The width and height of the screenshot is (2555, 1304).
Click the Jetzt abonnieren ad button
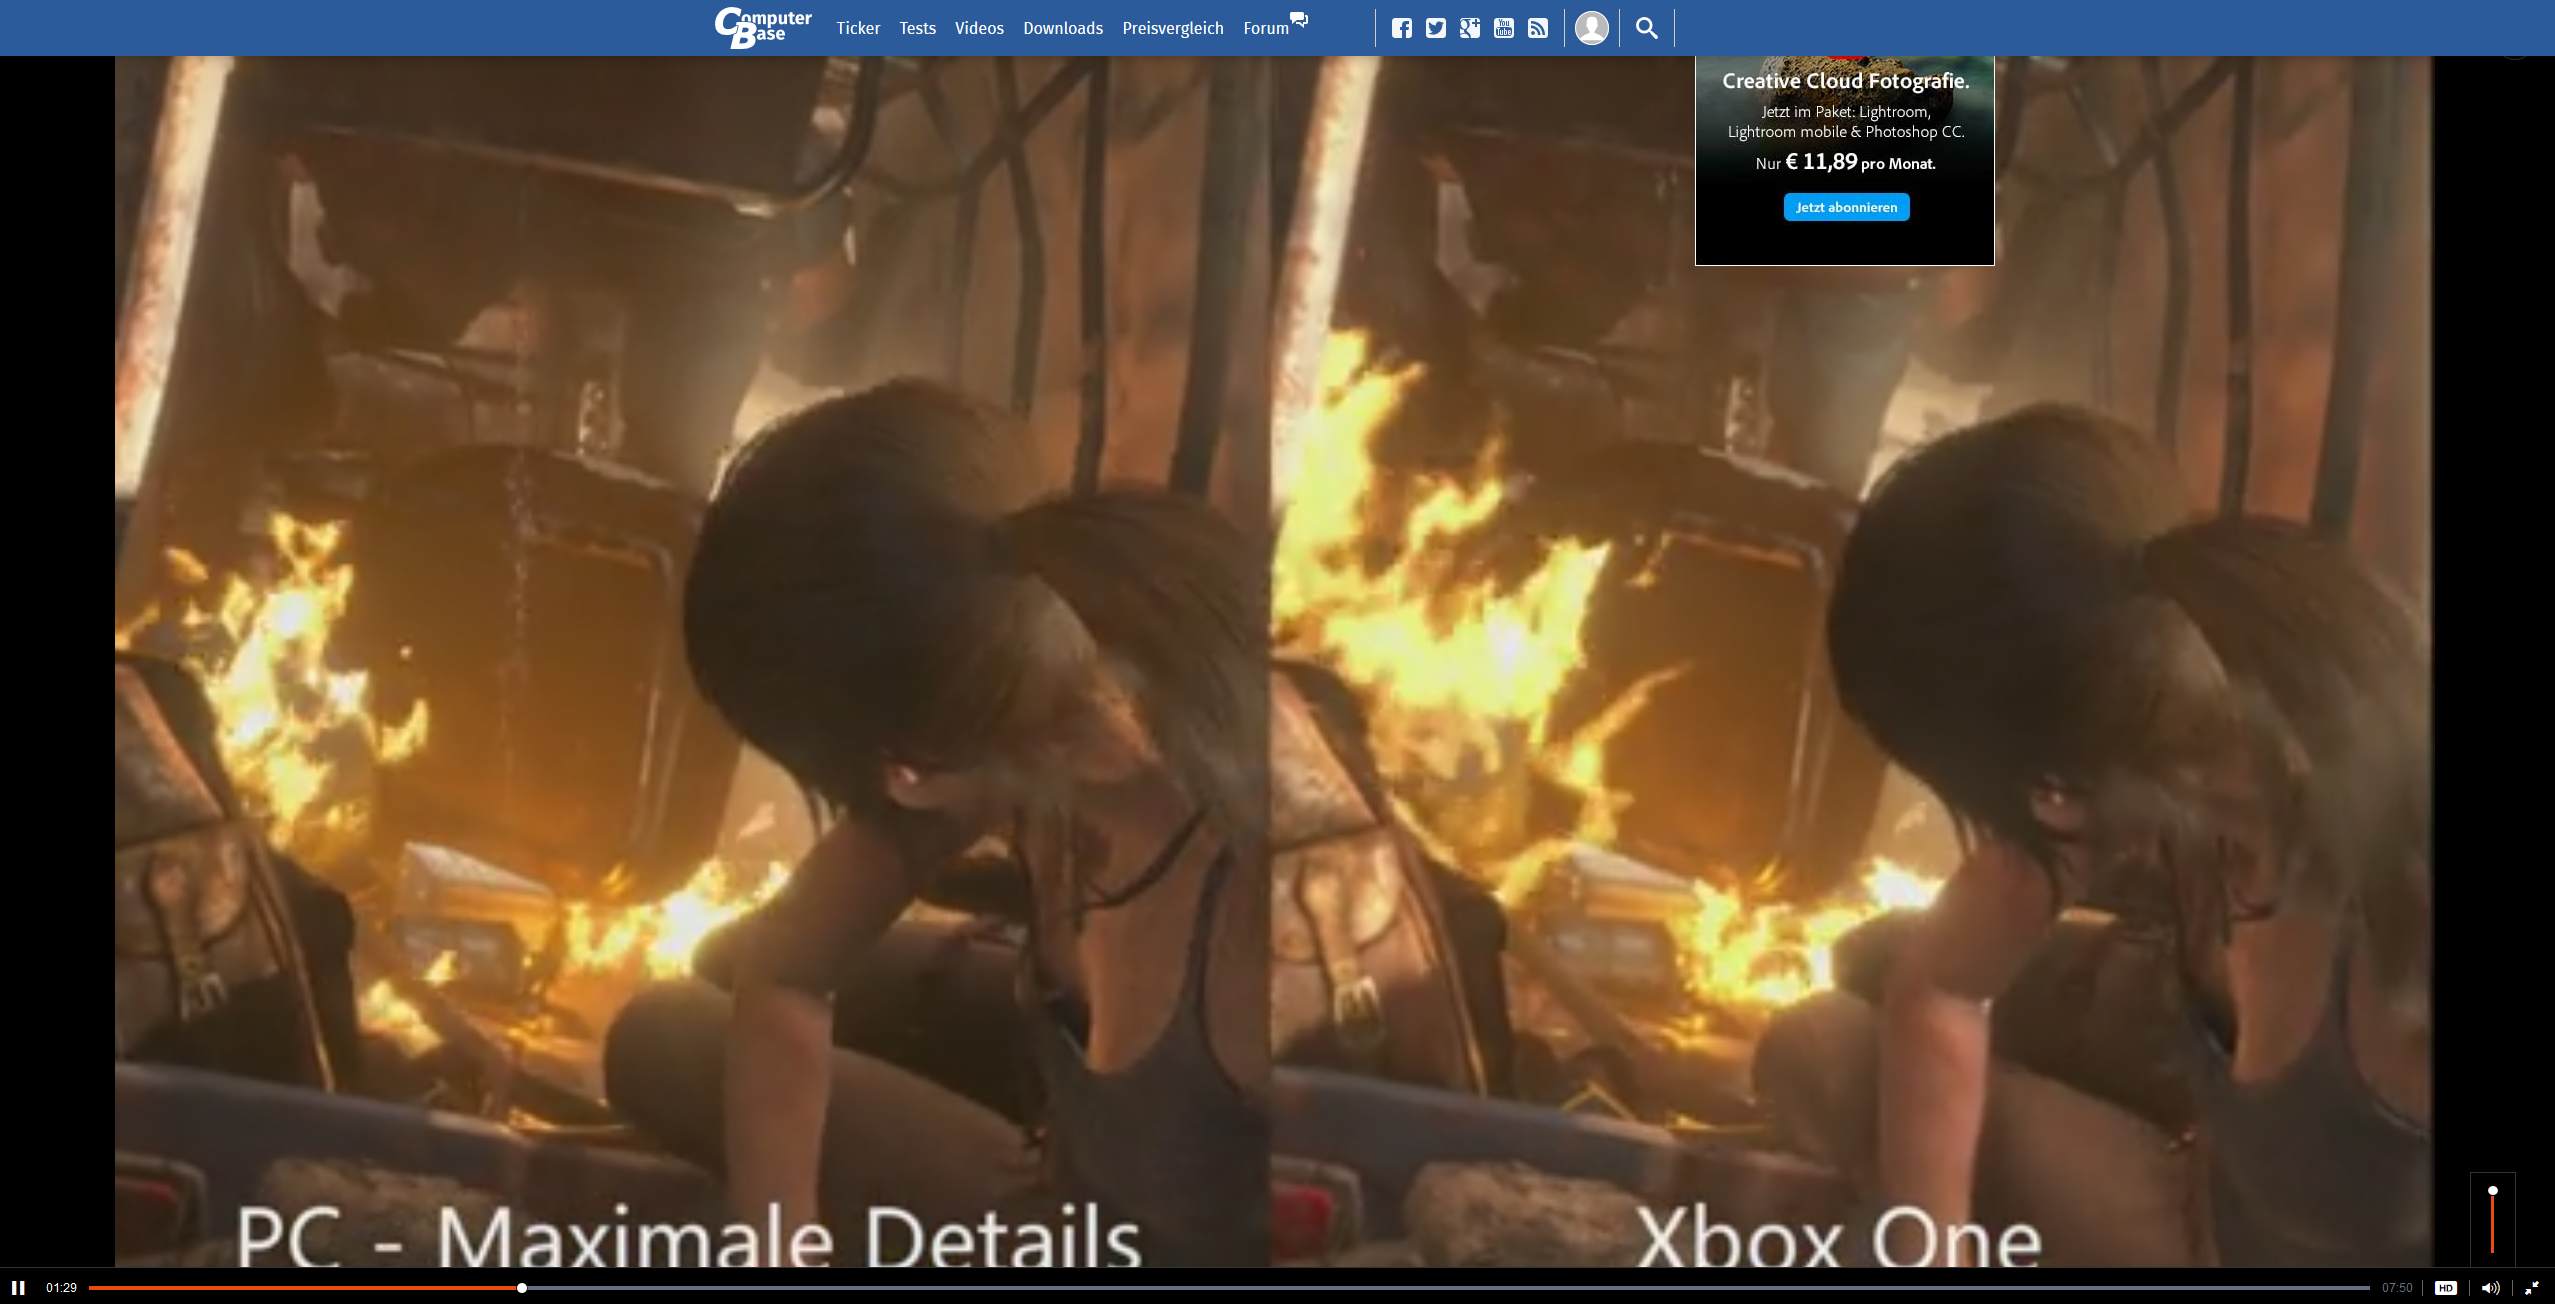point(1846,207)
